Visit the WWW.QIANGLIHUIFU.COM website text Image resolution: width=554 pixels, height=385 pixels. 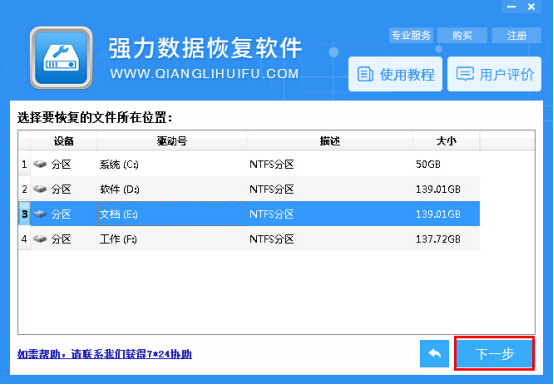point(204,74)
